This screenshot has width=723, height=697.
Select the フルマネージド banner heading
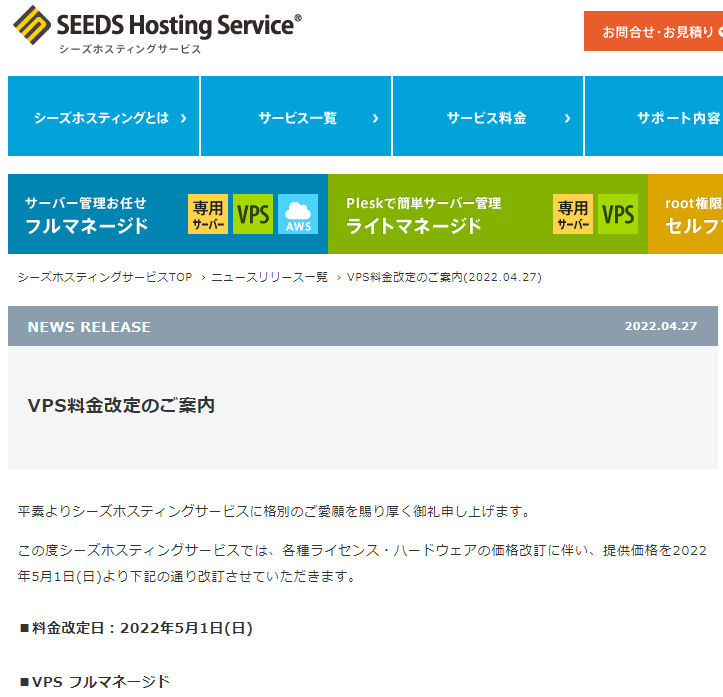coord(87,226)
